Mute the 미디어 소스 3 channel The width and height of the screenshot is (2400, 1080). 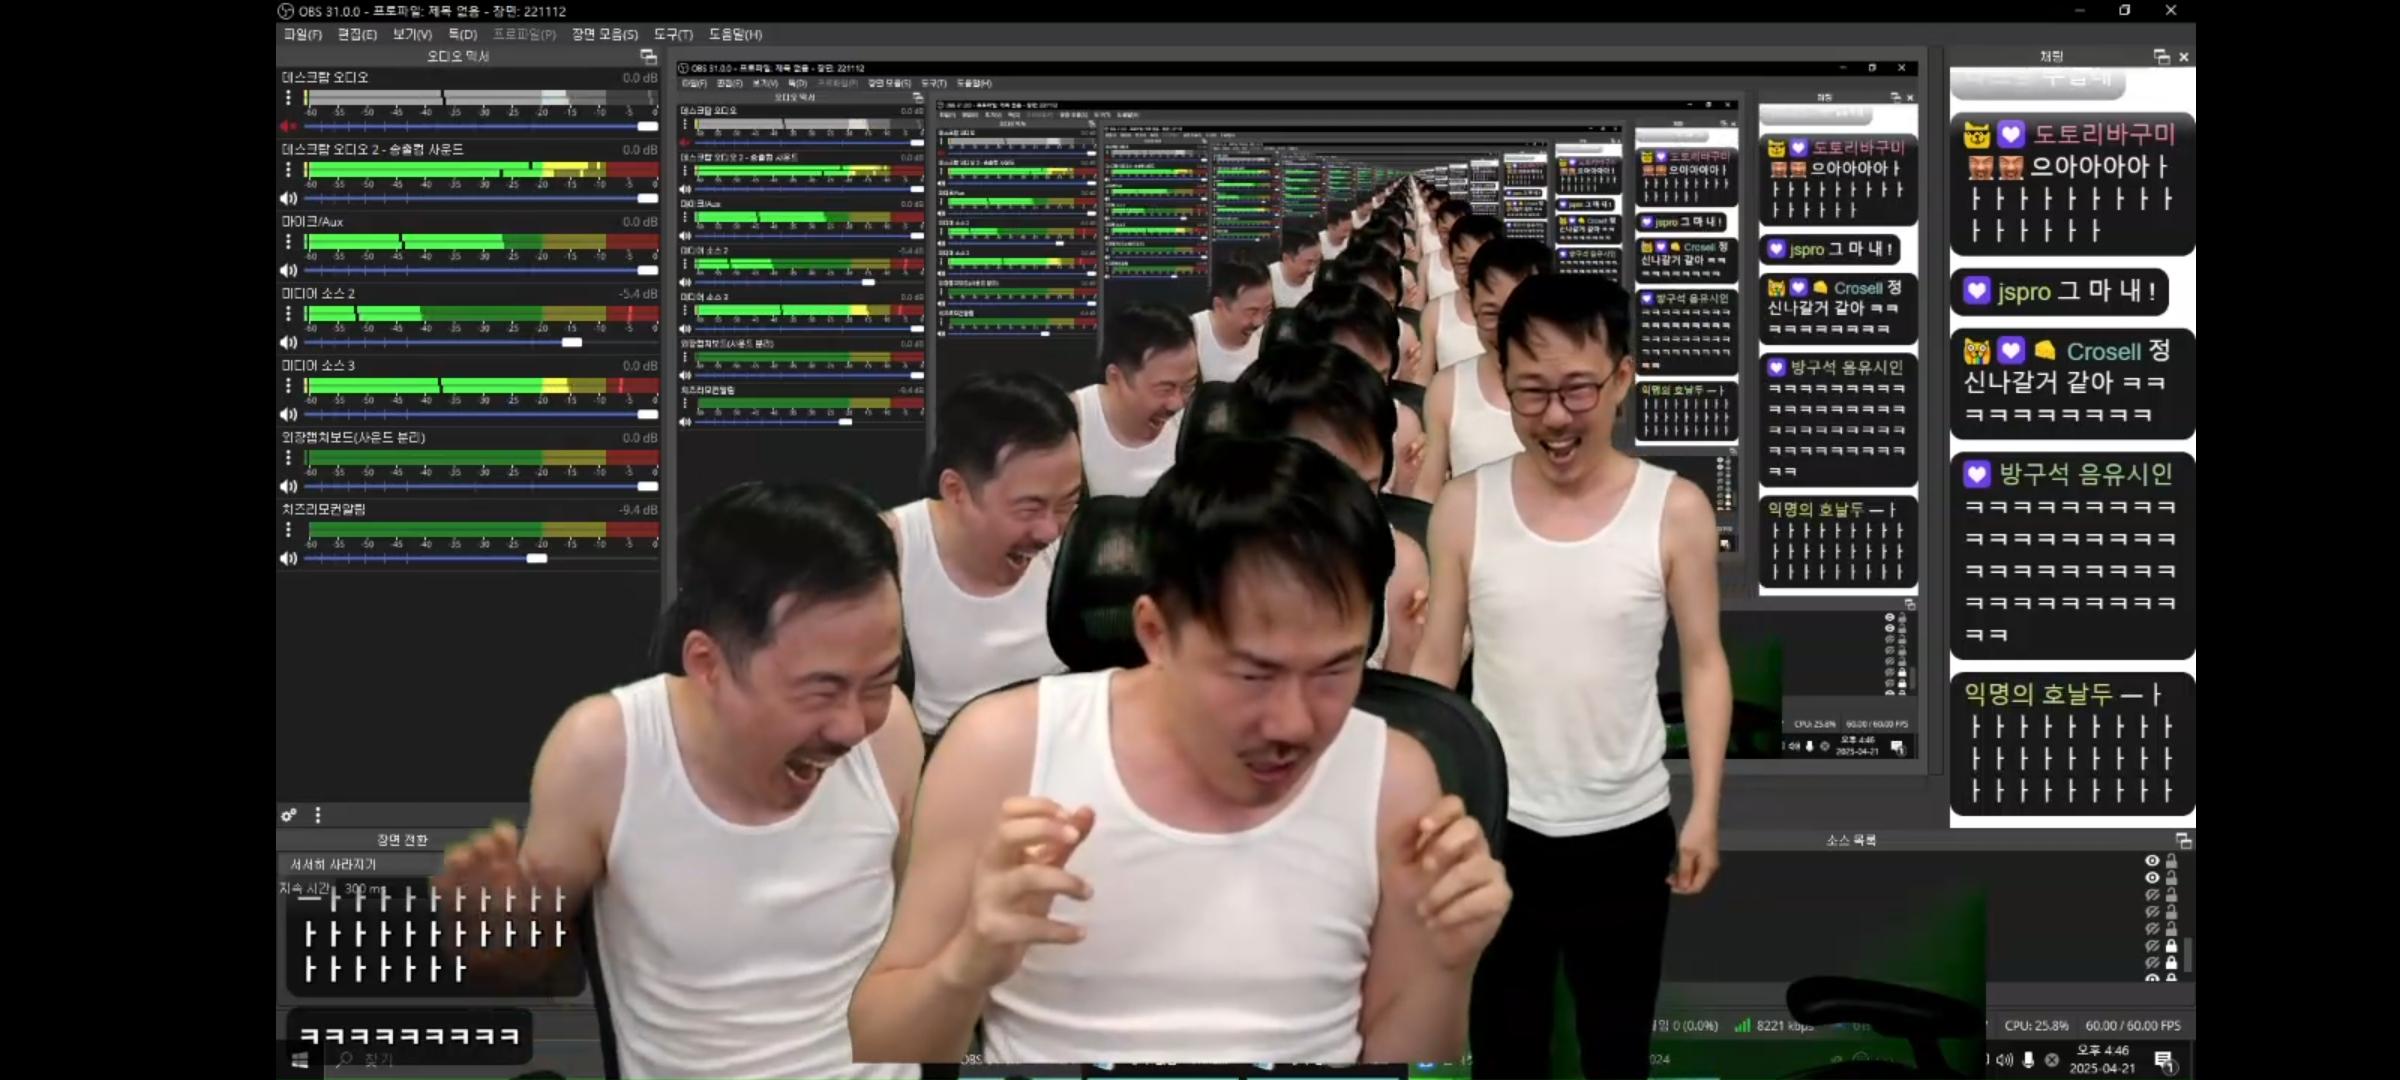[289, 414]
